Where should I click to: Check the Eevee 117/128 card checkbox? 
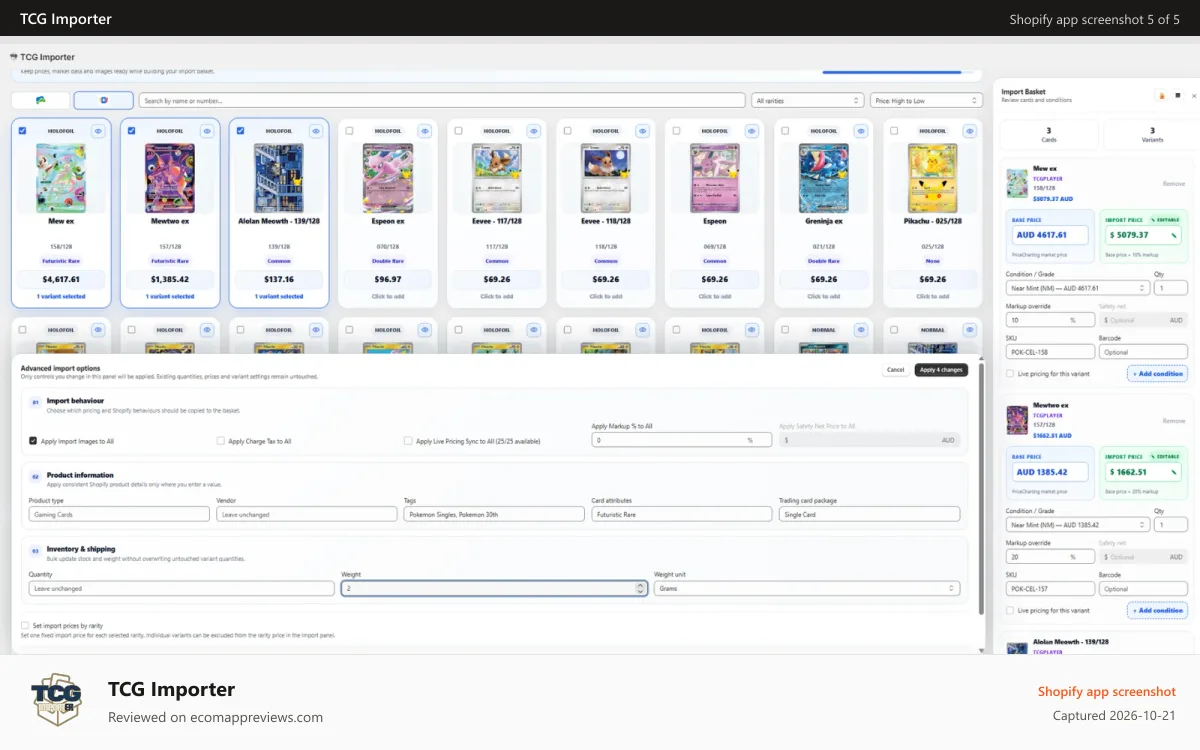point(459,130)
